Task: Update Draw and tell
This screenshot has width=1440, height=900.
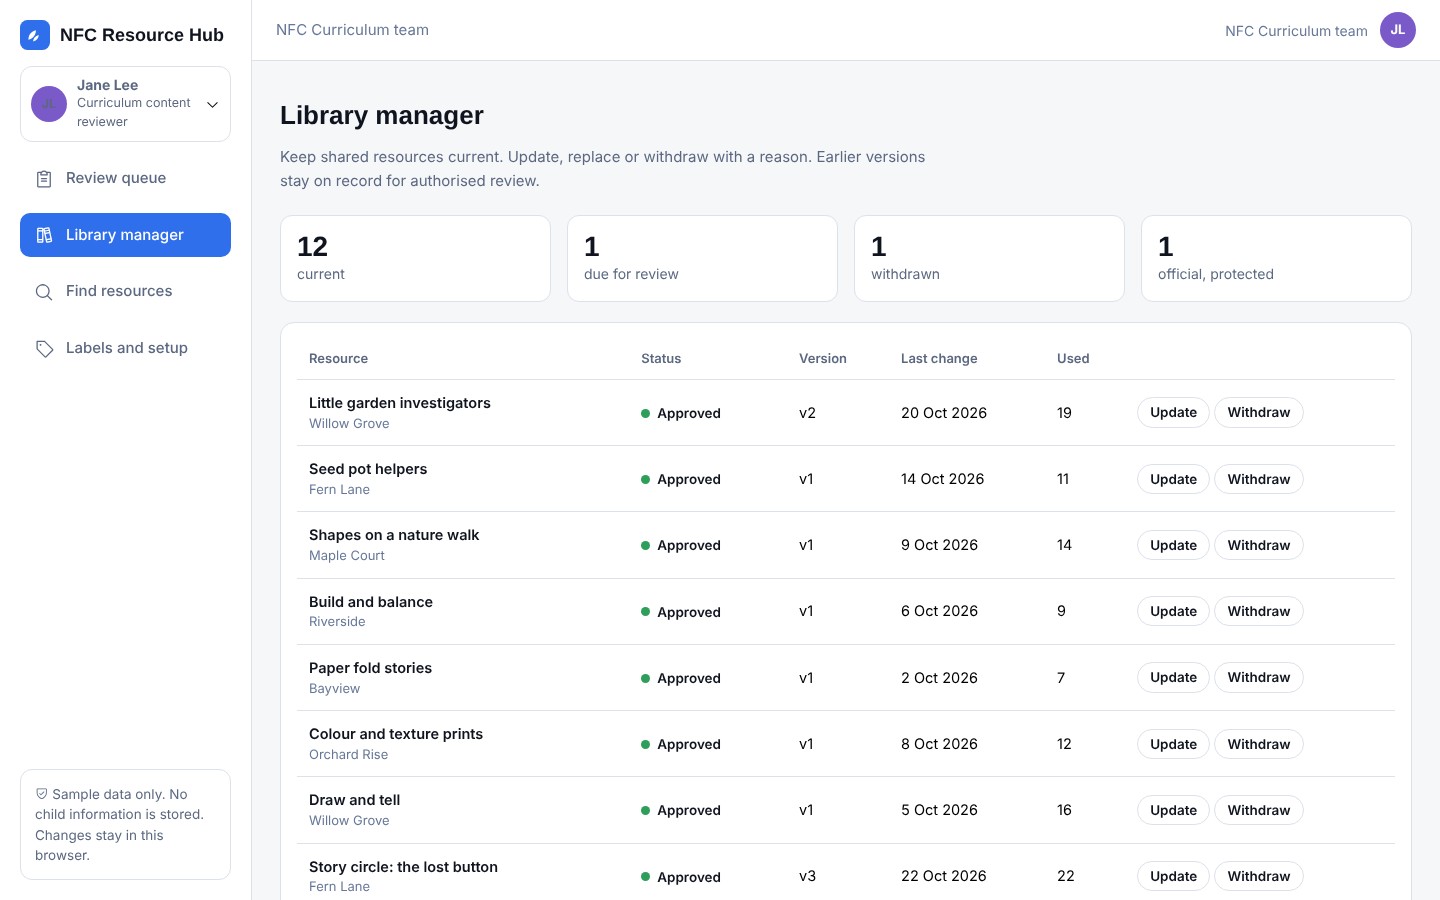Action: (x=1173, y=810)
